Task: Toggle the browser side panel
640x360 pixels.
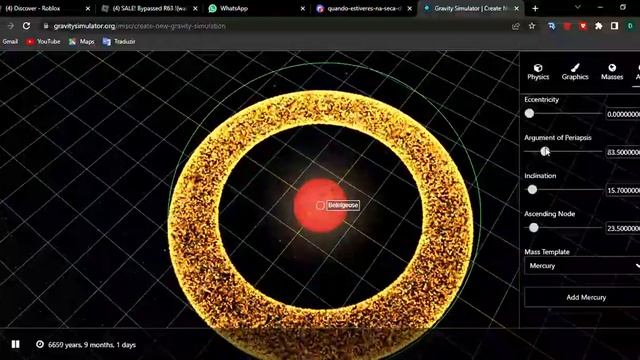Action: pos(614,26)
